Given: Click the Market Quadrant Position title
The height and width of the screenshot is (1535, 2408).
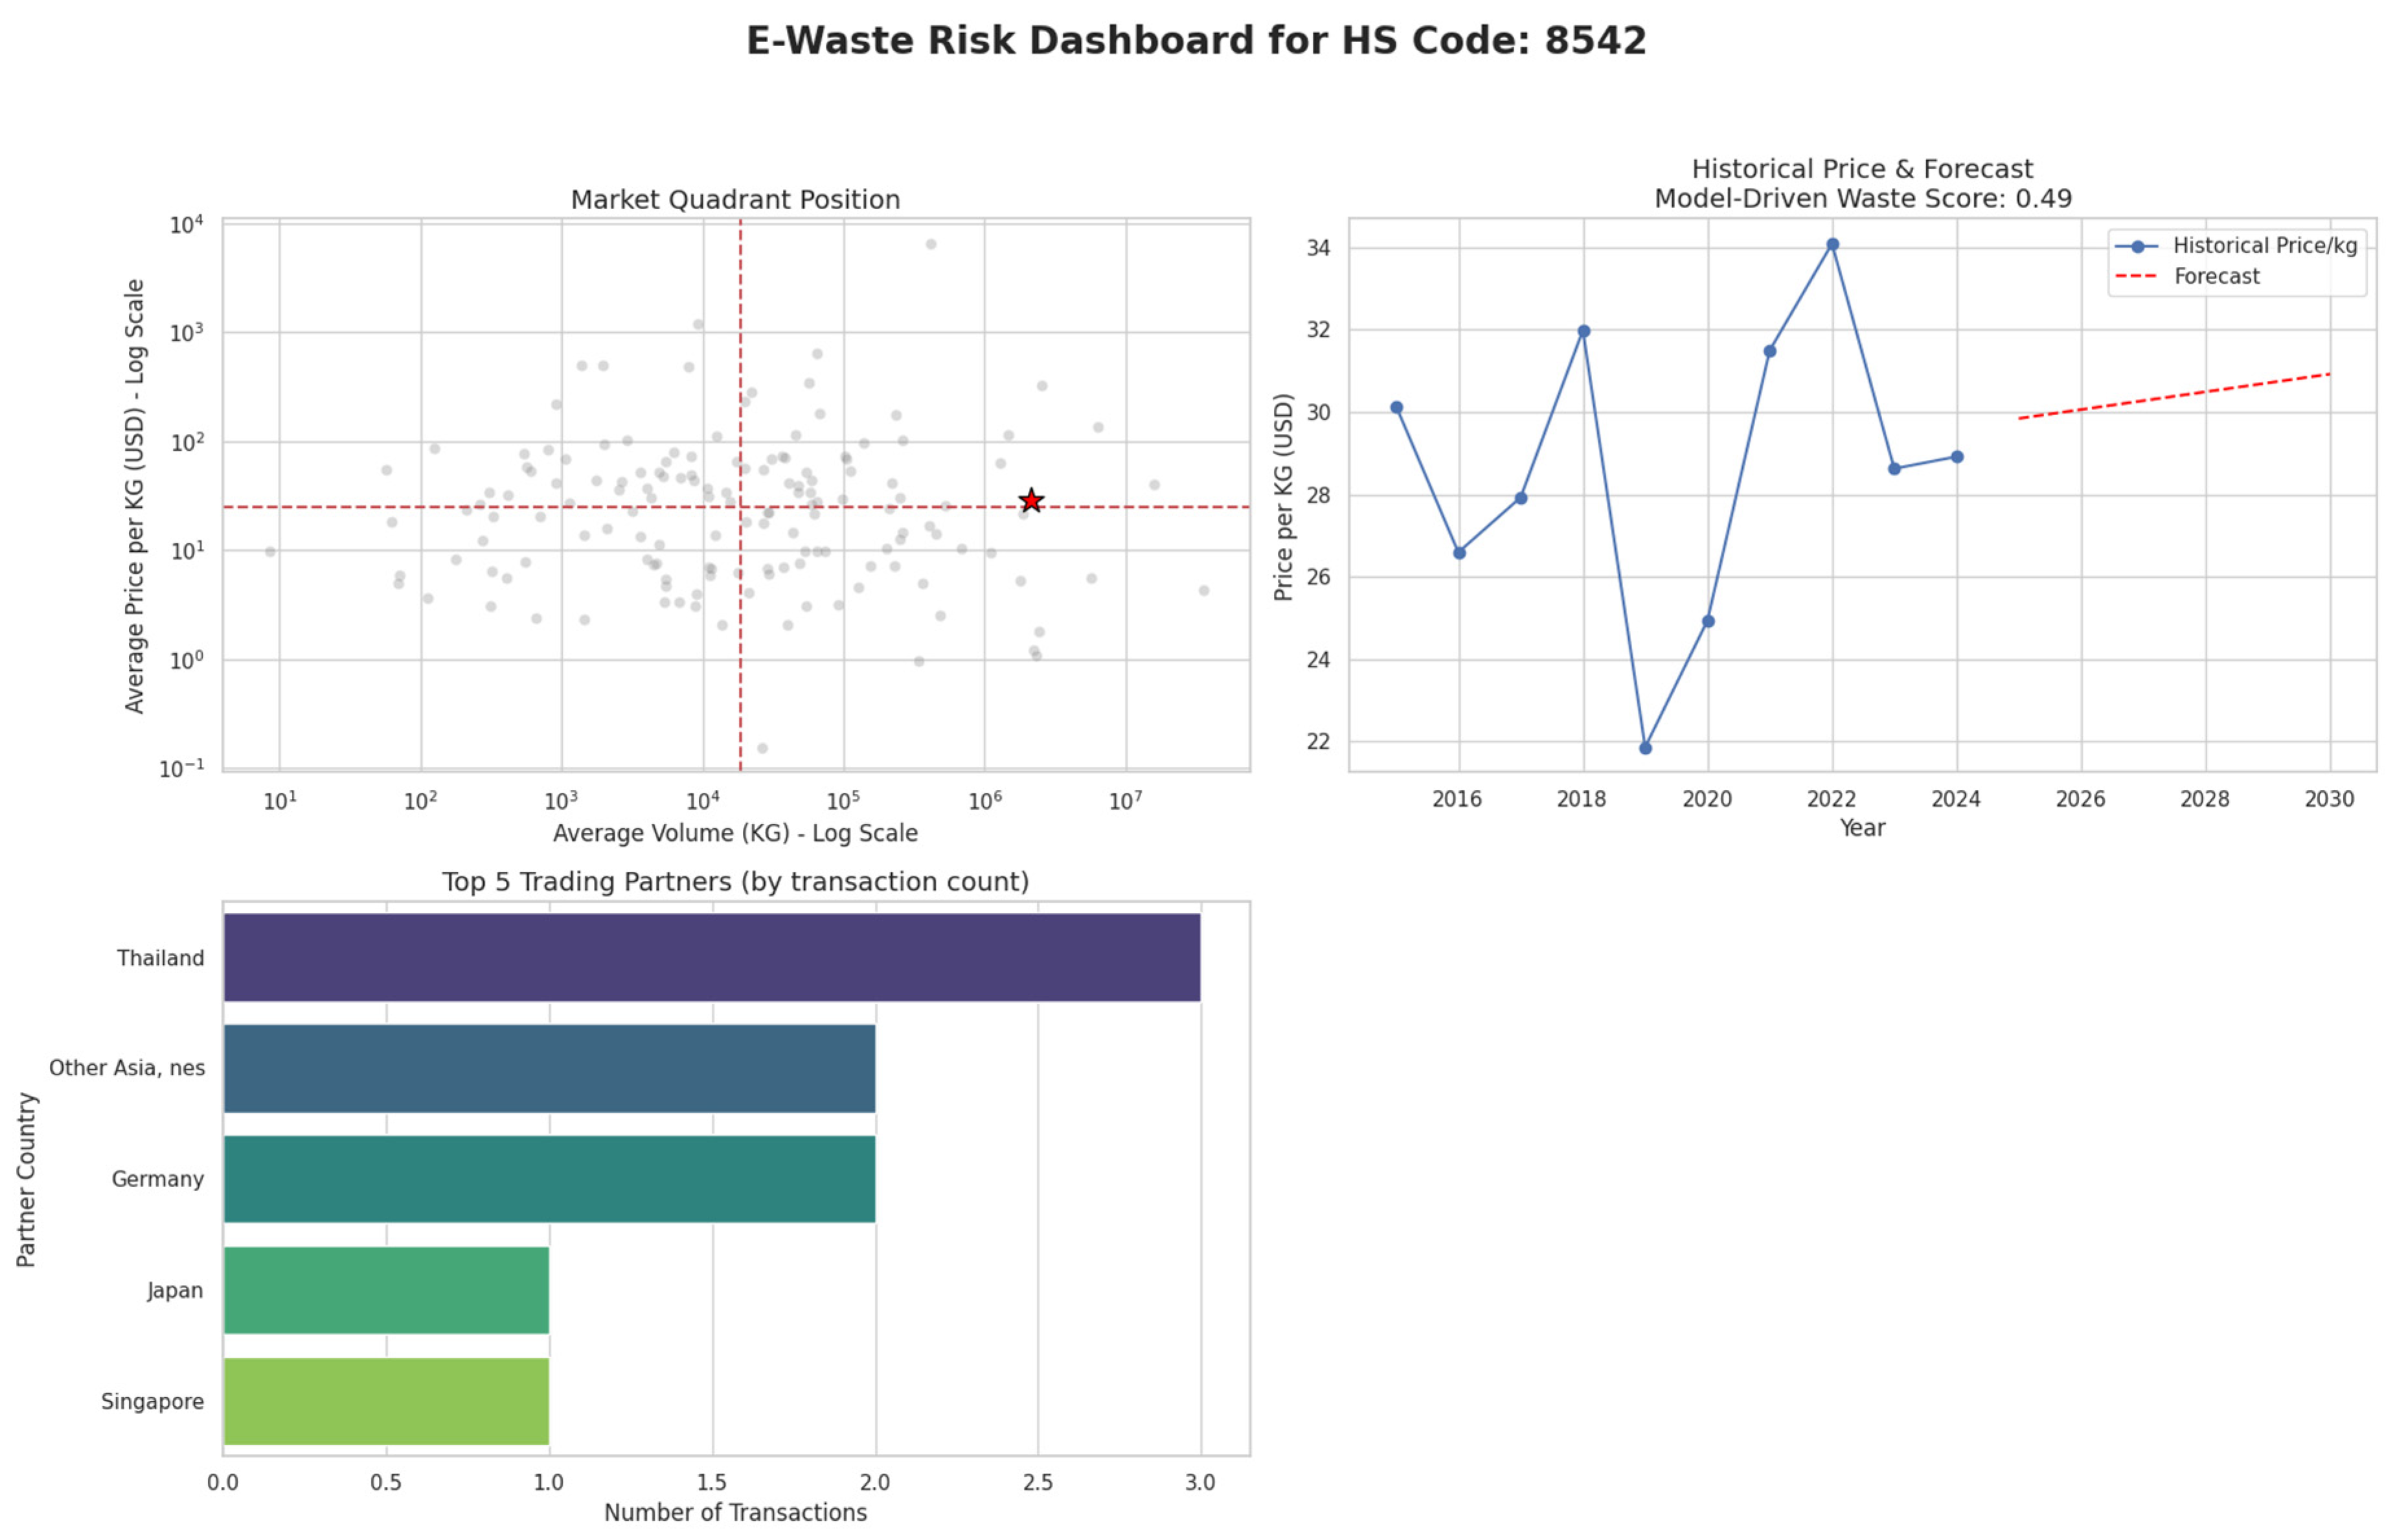Looking at the screenshot, I should tap(735, 200).
